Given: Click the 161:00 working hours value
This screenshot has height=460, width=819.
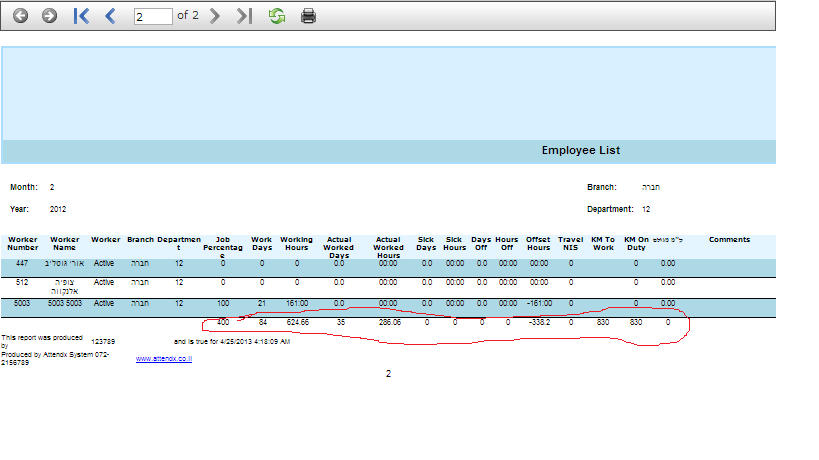Looking at the screenshot, I should [297, 303].
